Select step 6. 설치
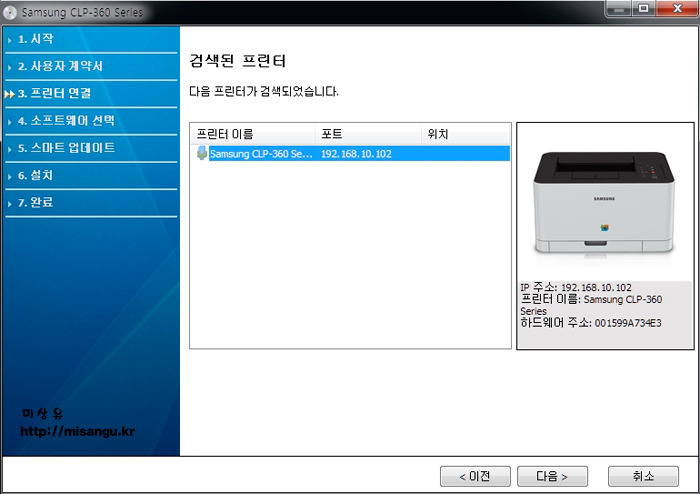This screenshot has height=494, width=700. click(36, 175)
